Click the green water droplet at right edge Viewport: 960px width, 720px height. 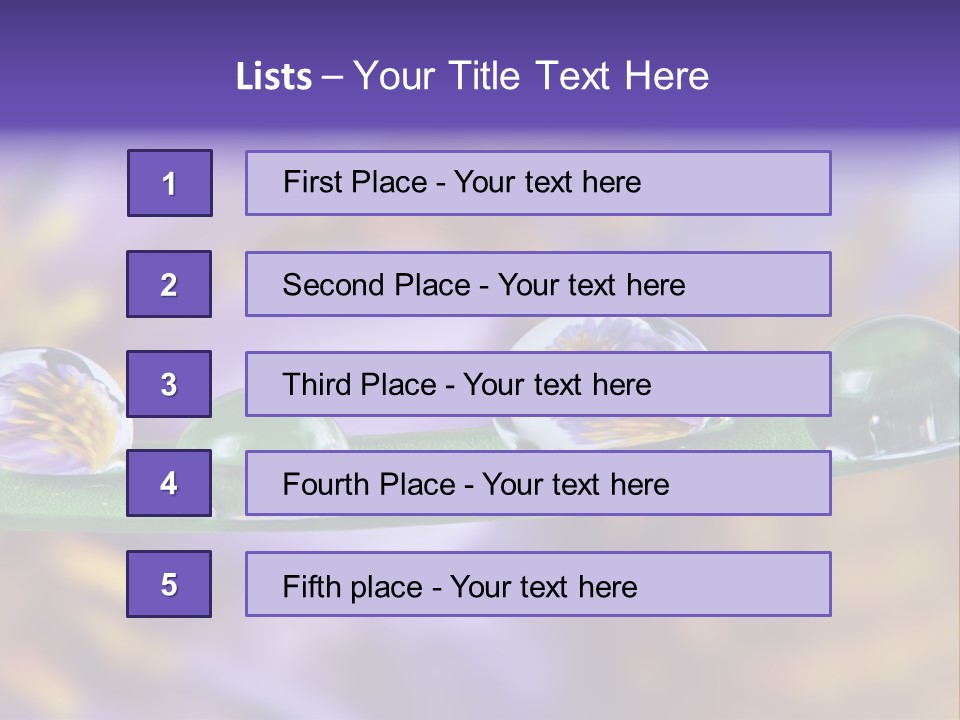tap(895, 387)
